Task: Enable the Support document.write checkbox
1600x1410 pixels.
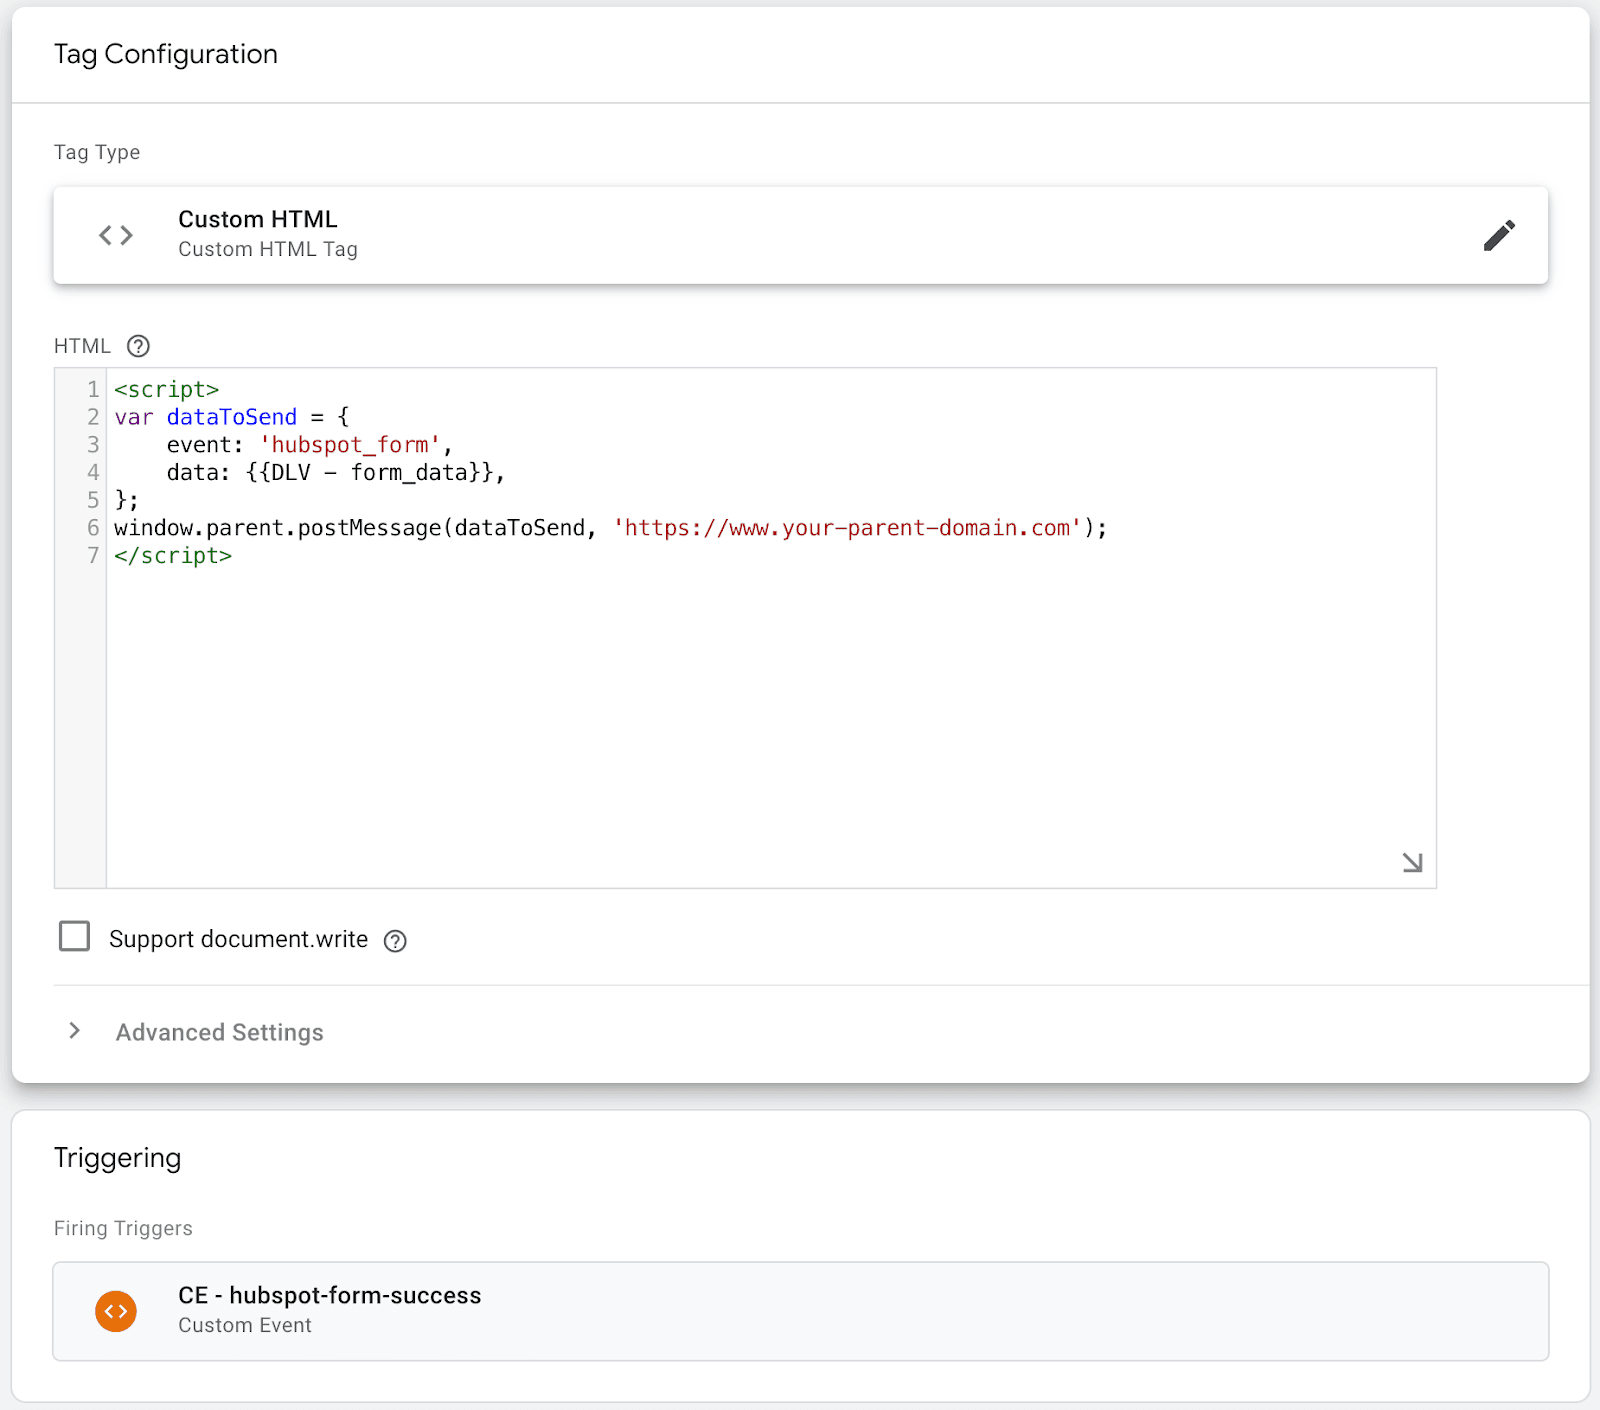Action: (74, 937)
